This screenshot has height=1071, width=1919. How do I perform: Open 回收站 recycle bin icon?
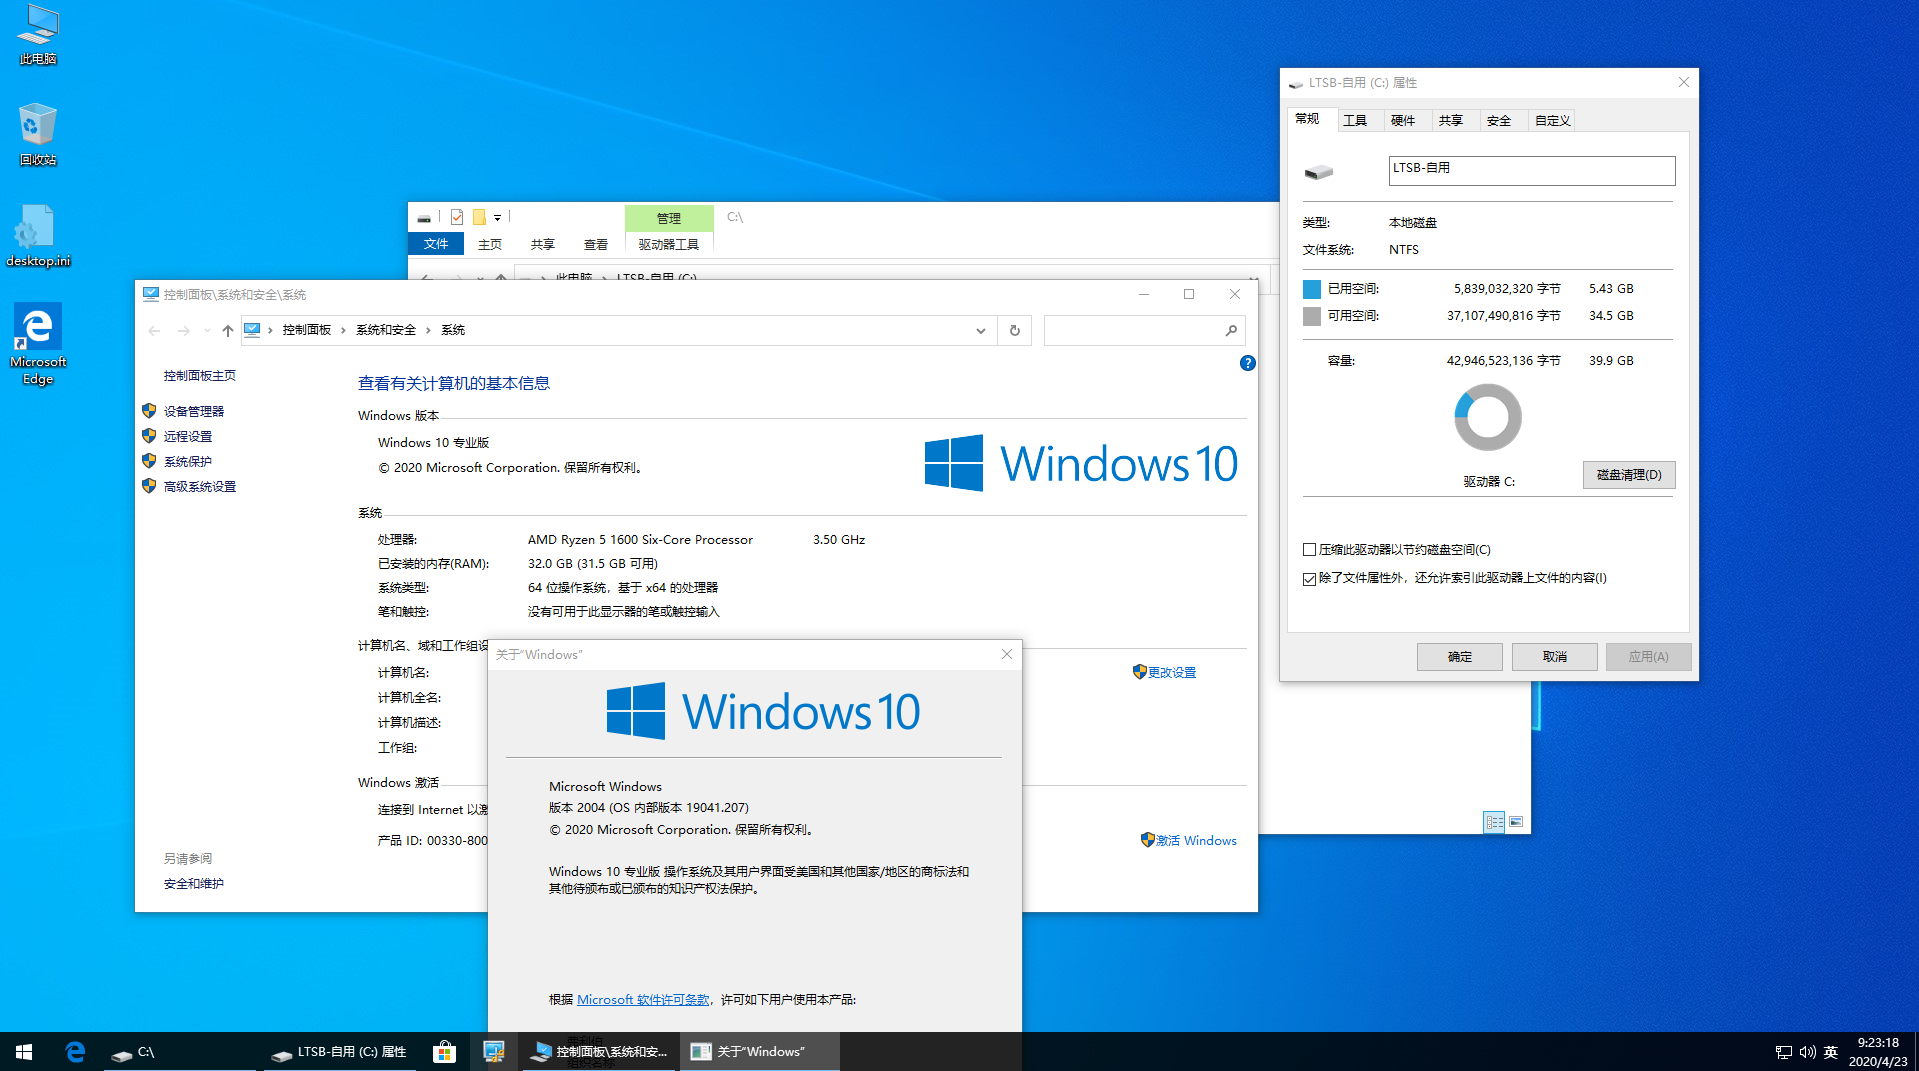(38, 135)
